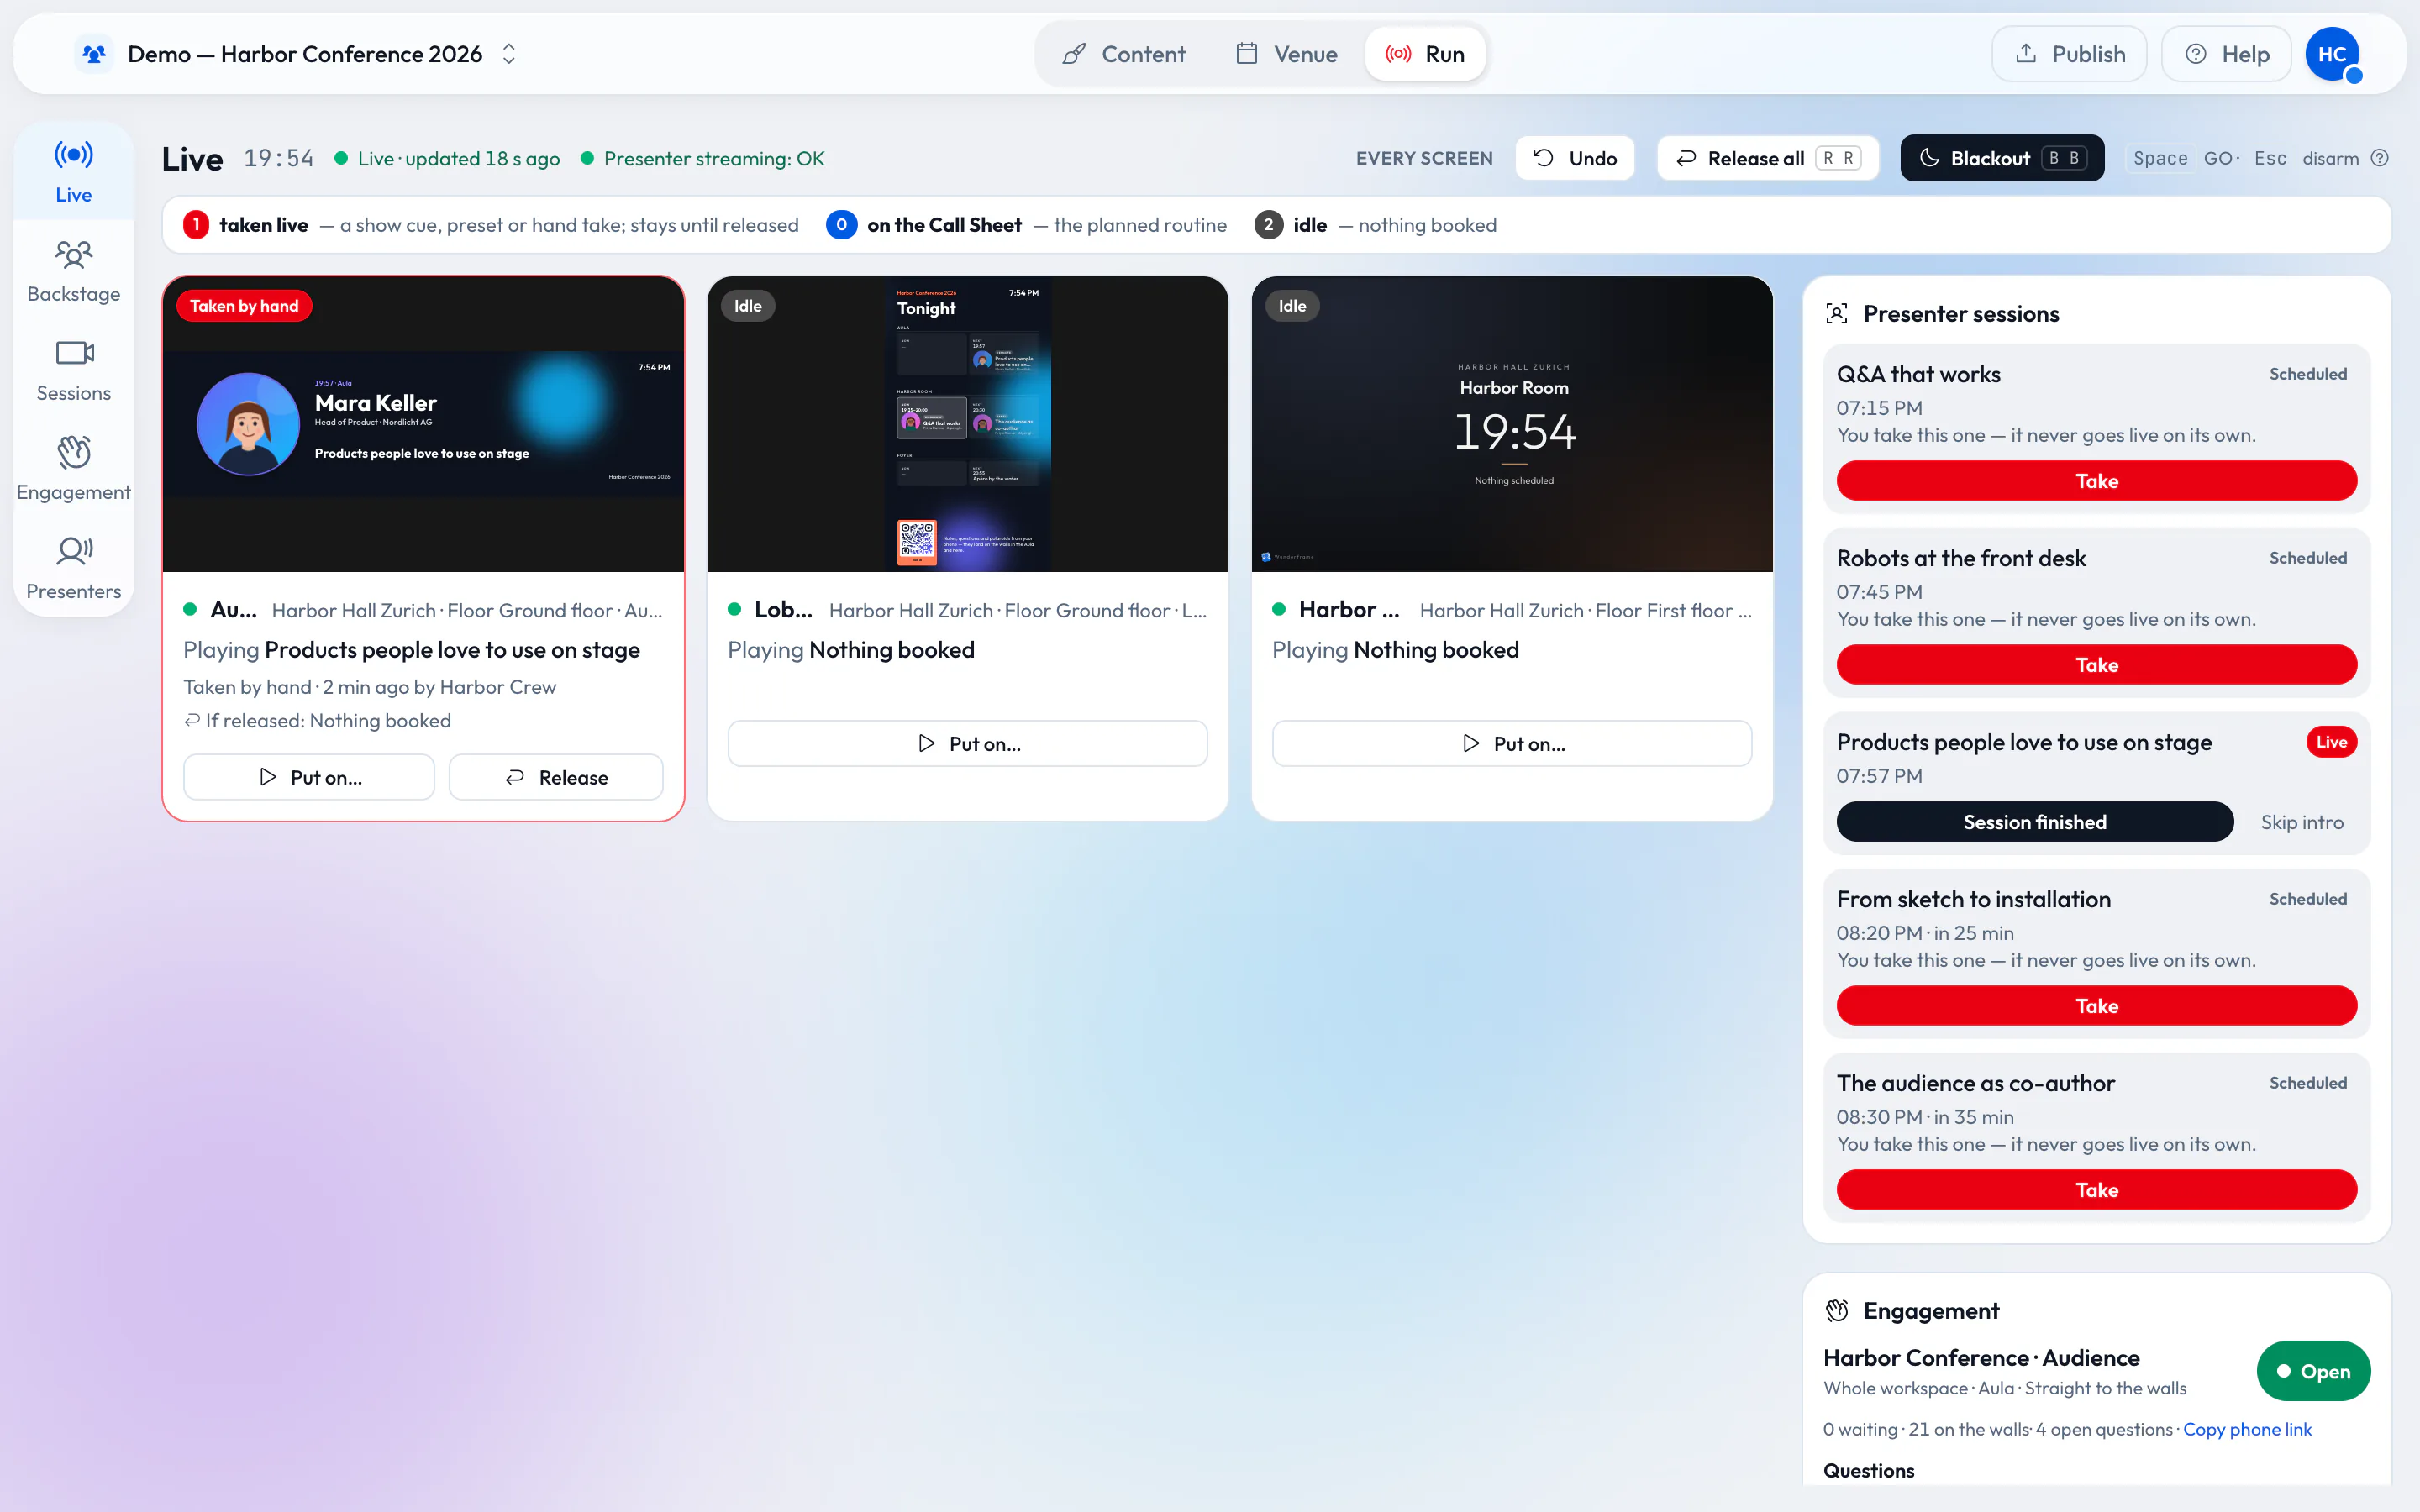This screenshot has height=1512, width=2420.
Task: Take the Q&A that works session
Action: click(2096, 481)
